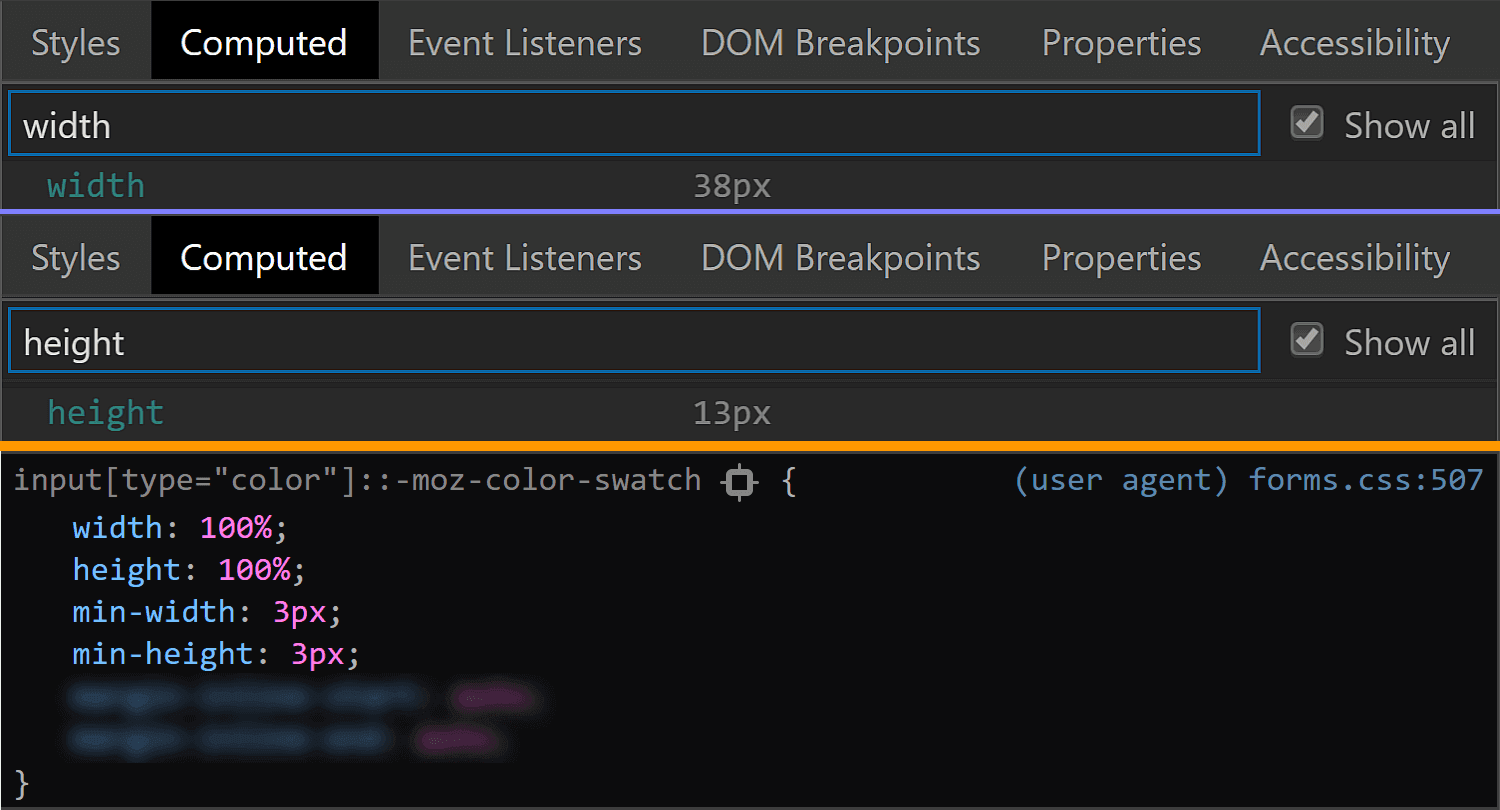Switch to Styles tab above the width filter
Screen dimensions: 1500x810
coord(76,42)
